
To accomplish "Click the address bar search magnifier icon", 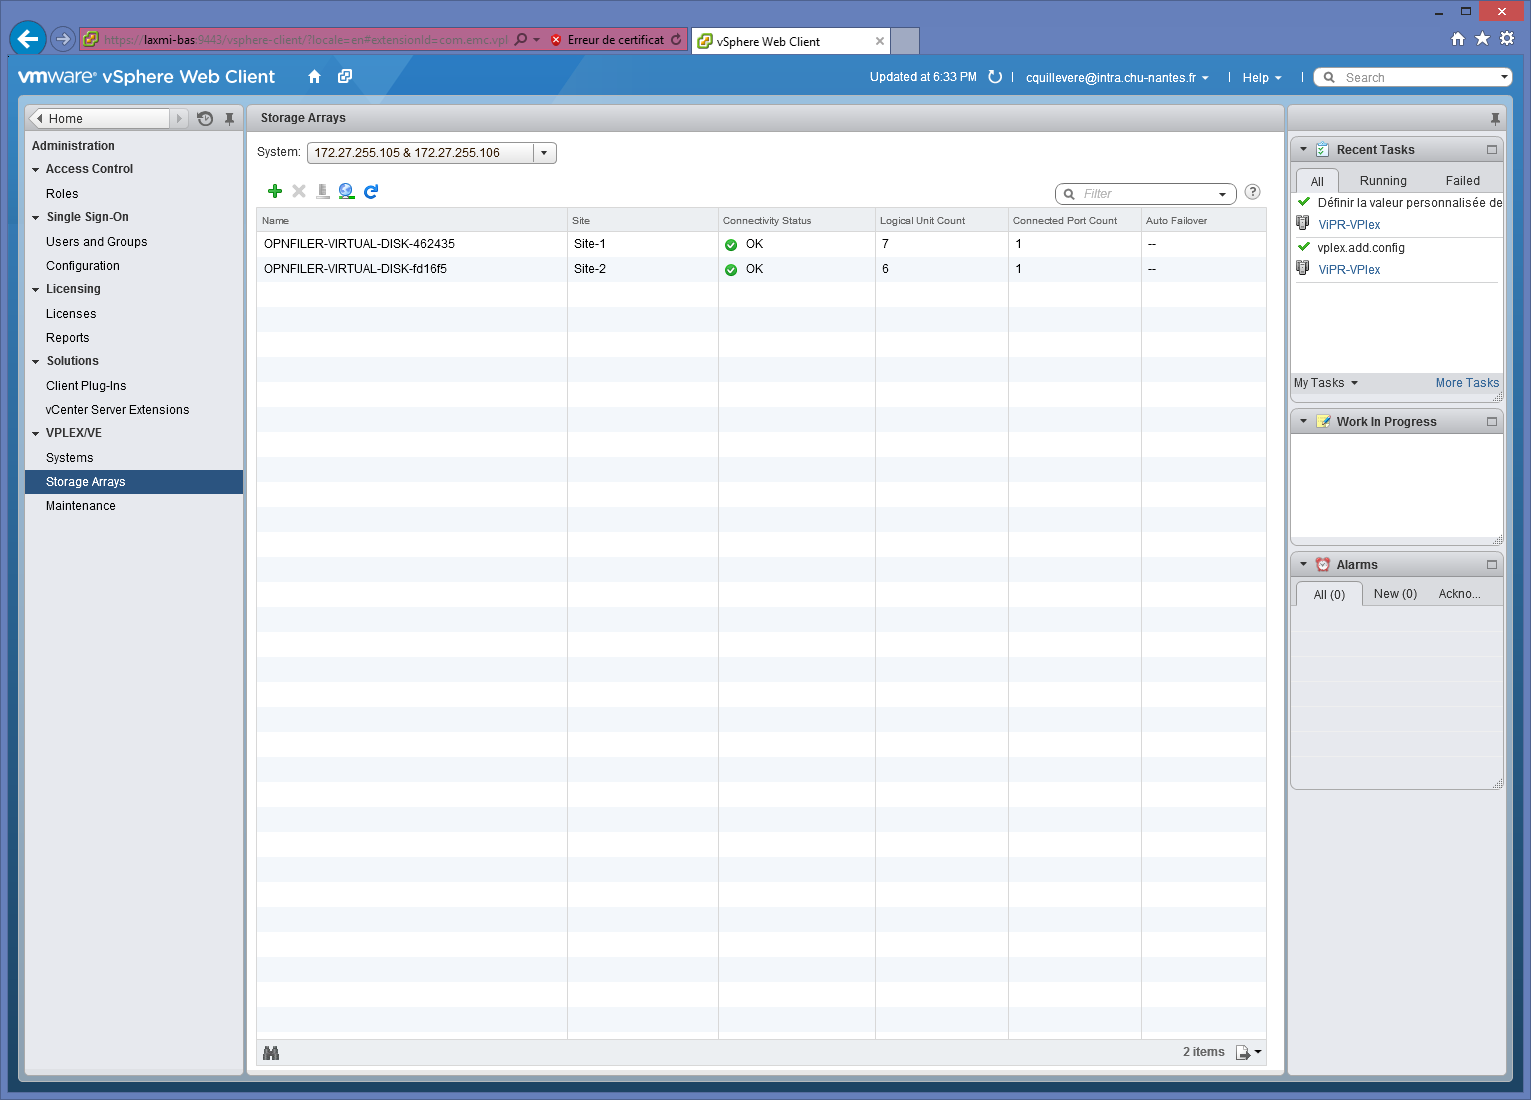I will click(x=520, y=40).
